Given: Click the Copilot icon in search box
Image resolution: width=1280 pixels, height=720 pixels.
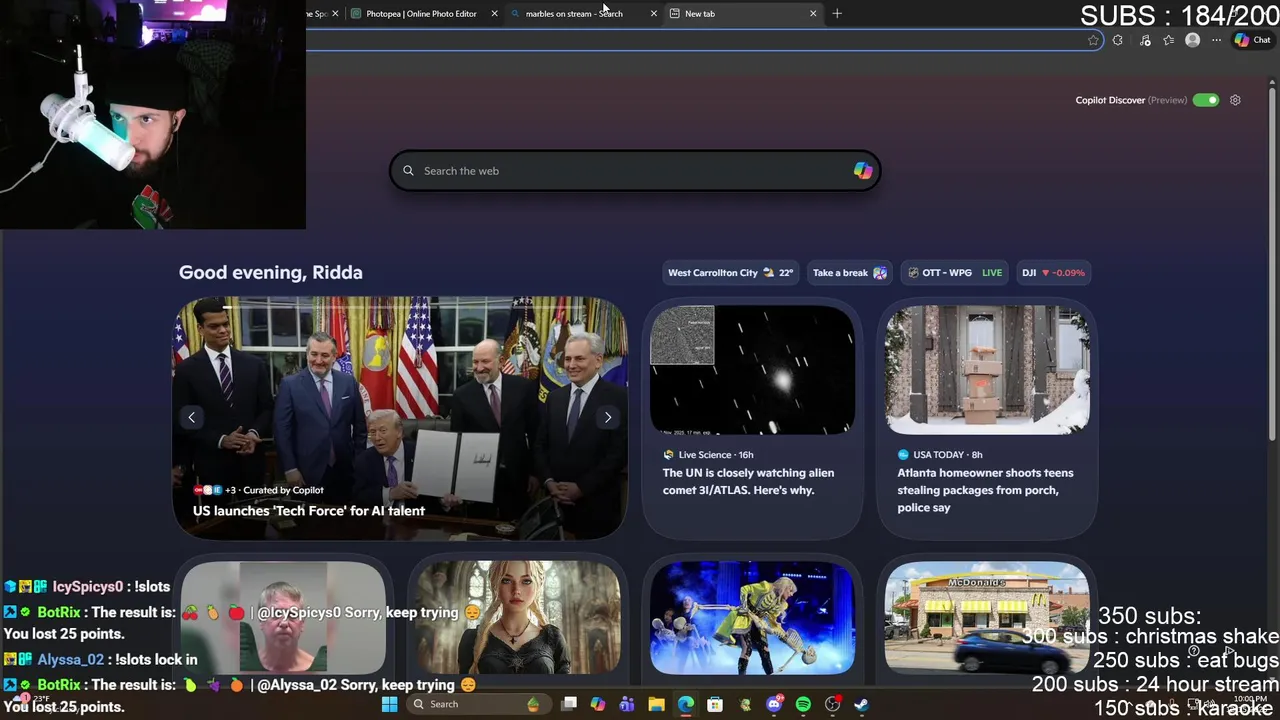Looking at the screenshot, I should [862, 171].
